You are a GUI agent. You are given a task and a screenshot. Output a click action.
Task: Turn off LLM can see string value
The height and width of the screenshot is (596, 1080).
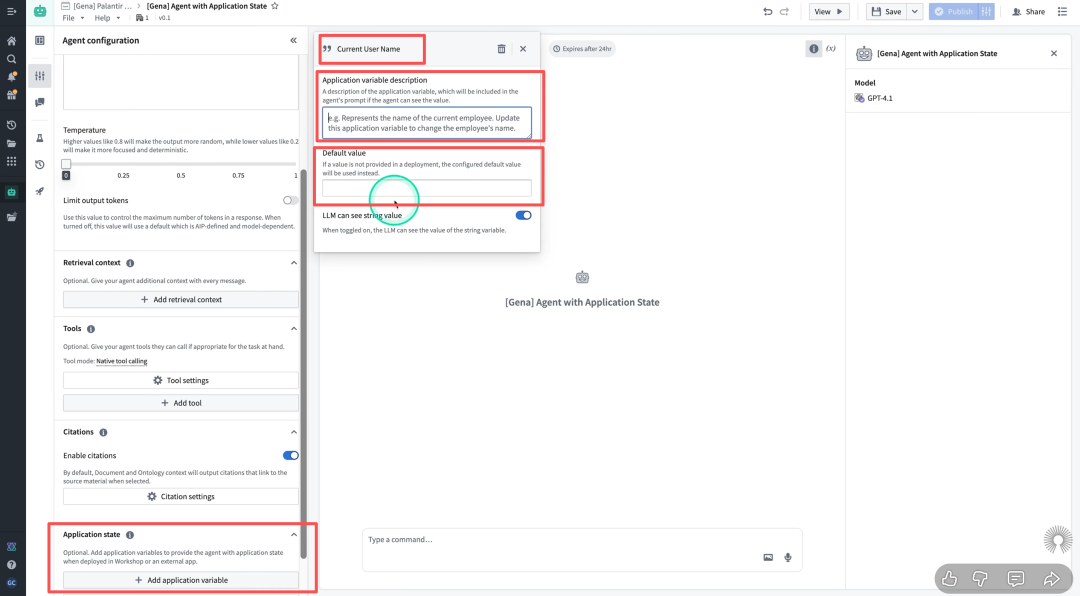pos(523,216)
